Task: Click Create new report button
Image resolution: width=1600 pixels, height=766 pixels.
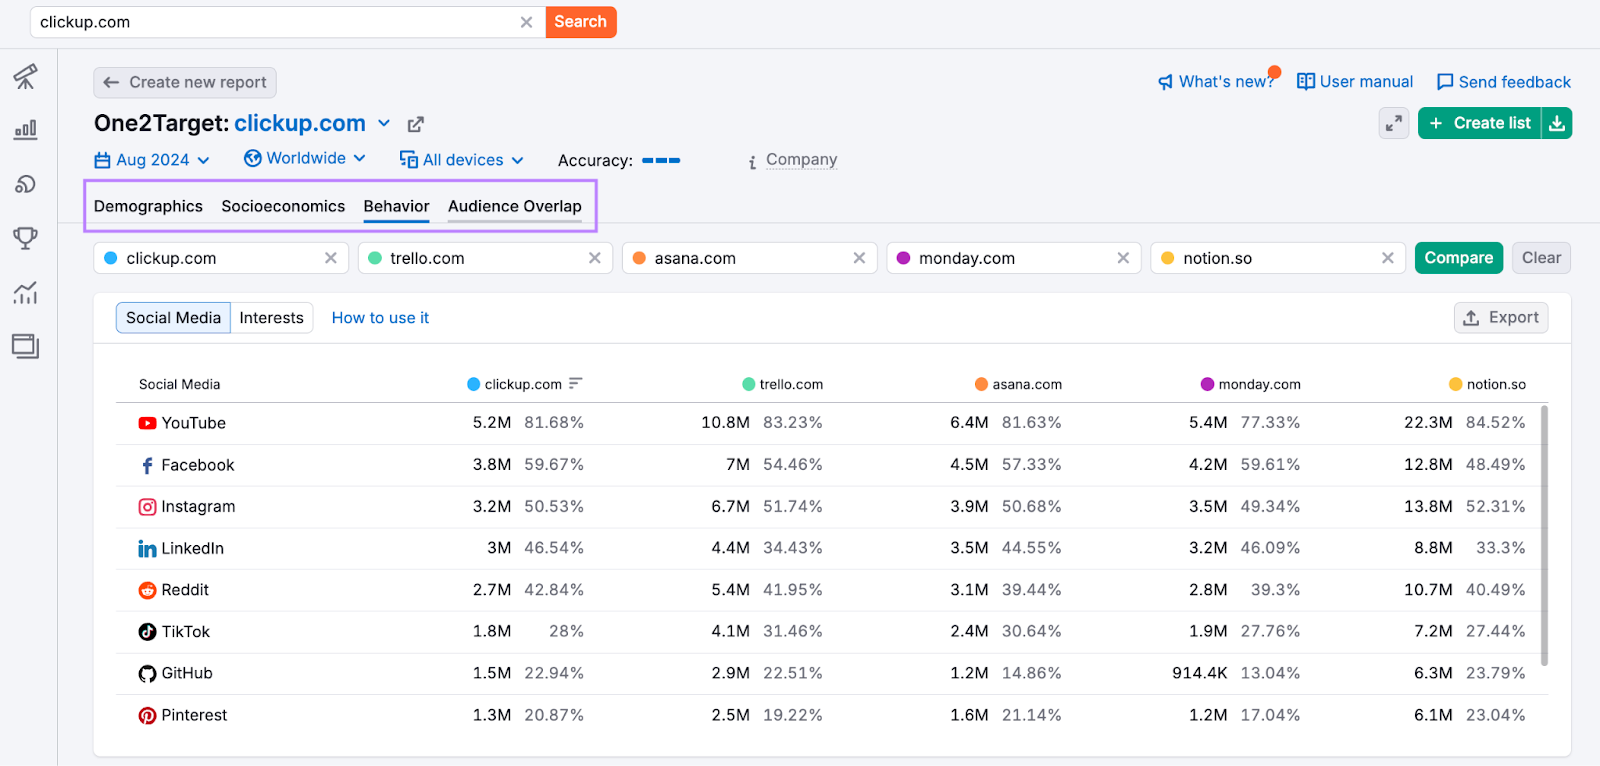Action: (x=185, y=82)
